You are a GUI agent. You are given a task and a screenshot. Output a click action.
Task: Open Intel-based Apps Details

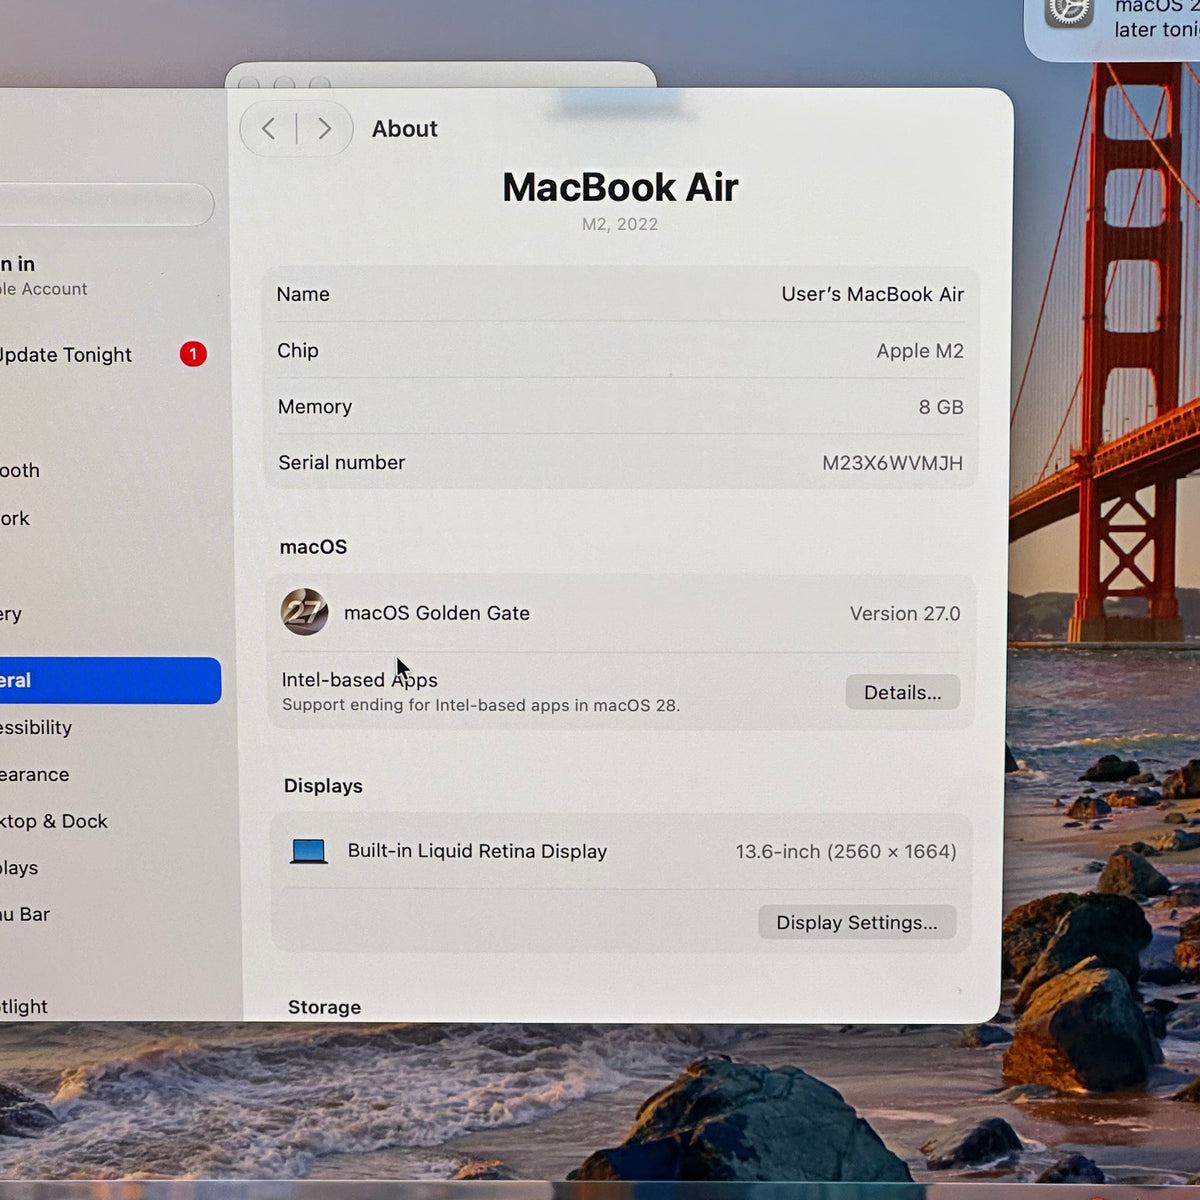tap(902, 692)
